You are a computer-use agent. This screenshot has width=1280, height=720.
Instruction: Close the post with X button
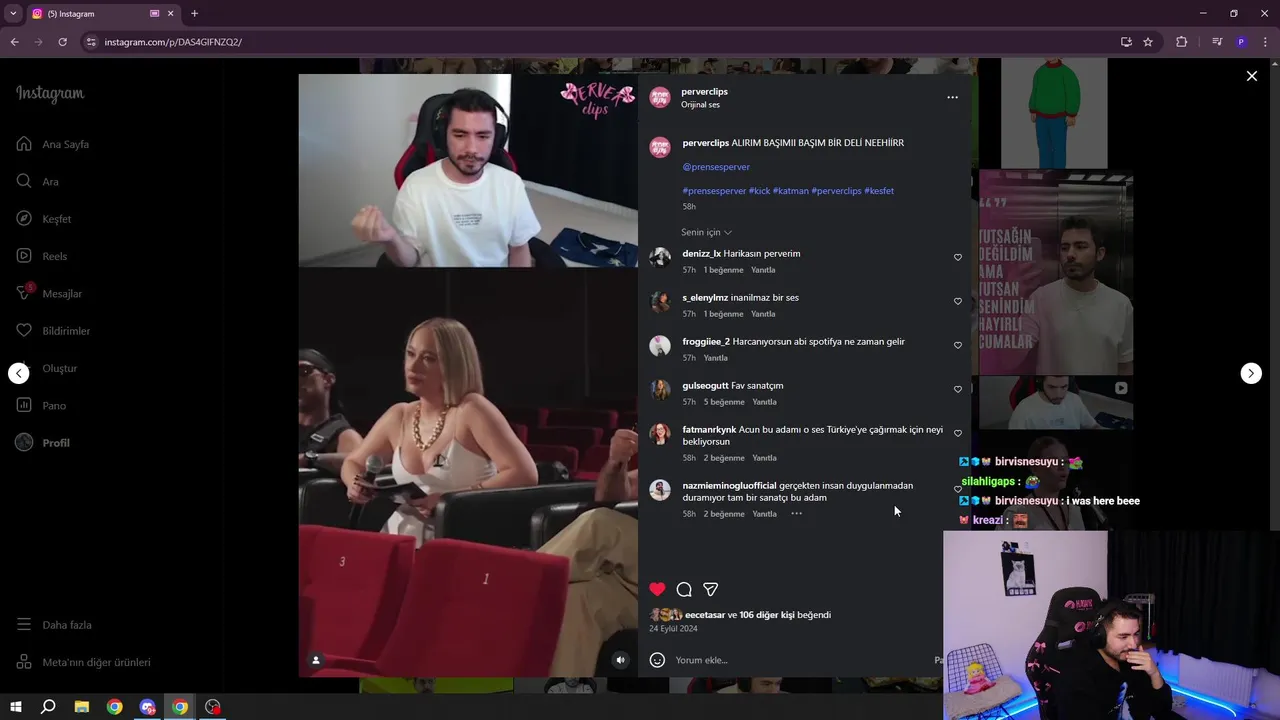[x=1251, y=76]
